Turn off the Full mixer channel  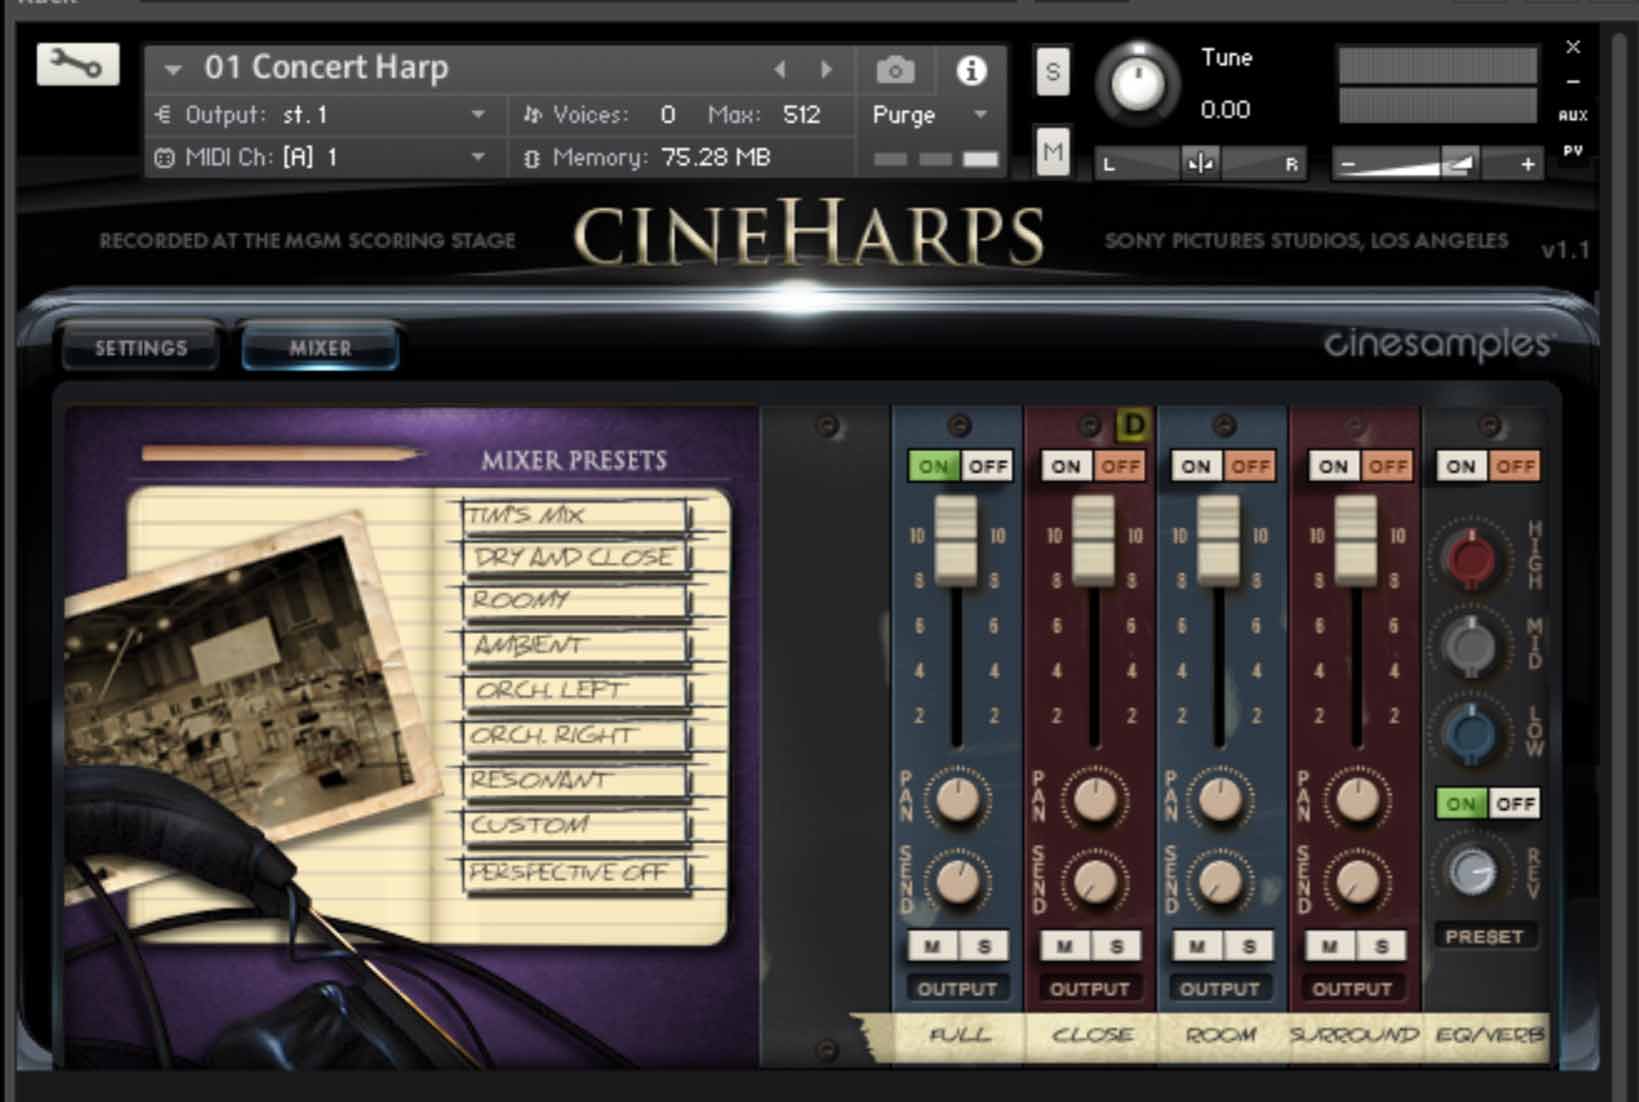coord(989,465)
